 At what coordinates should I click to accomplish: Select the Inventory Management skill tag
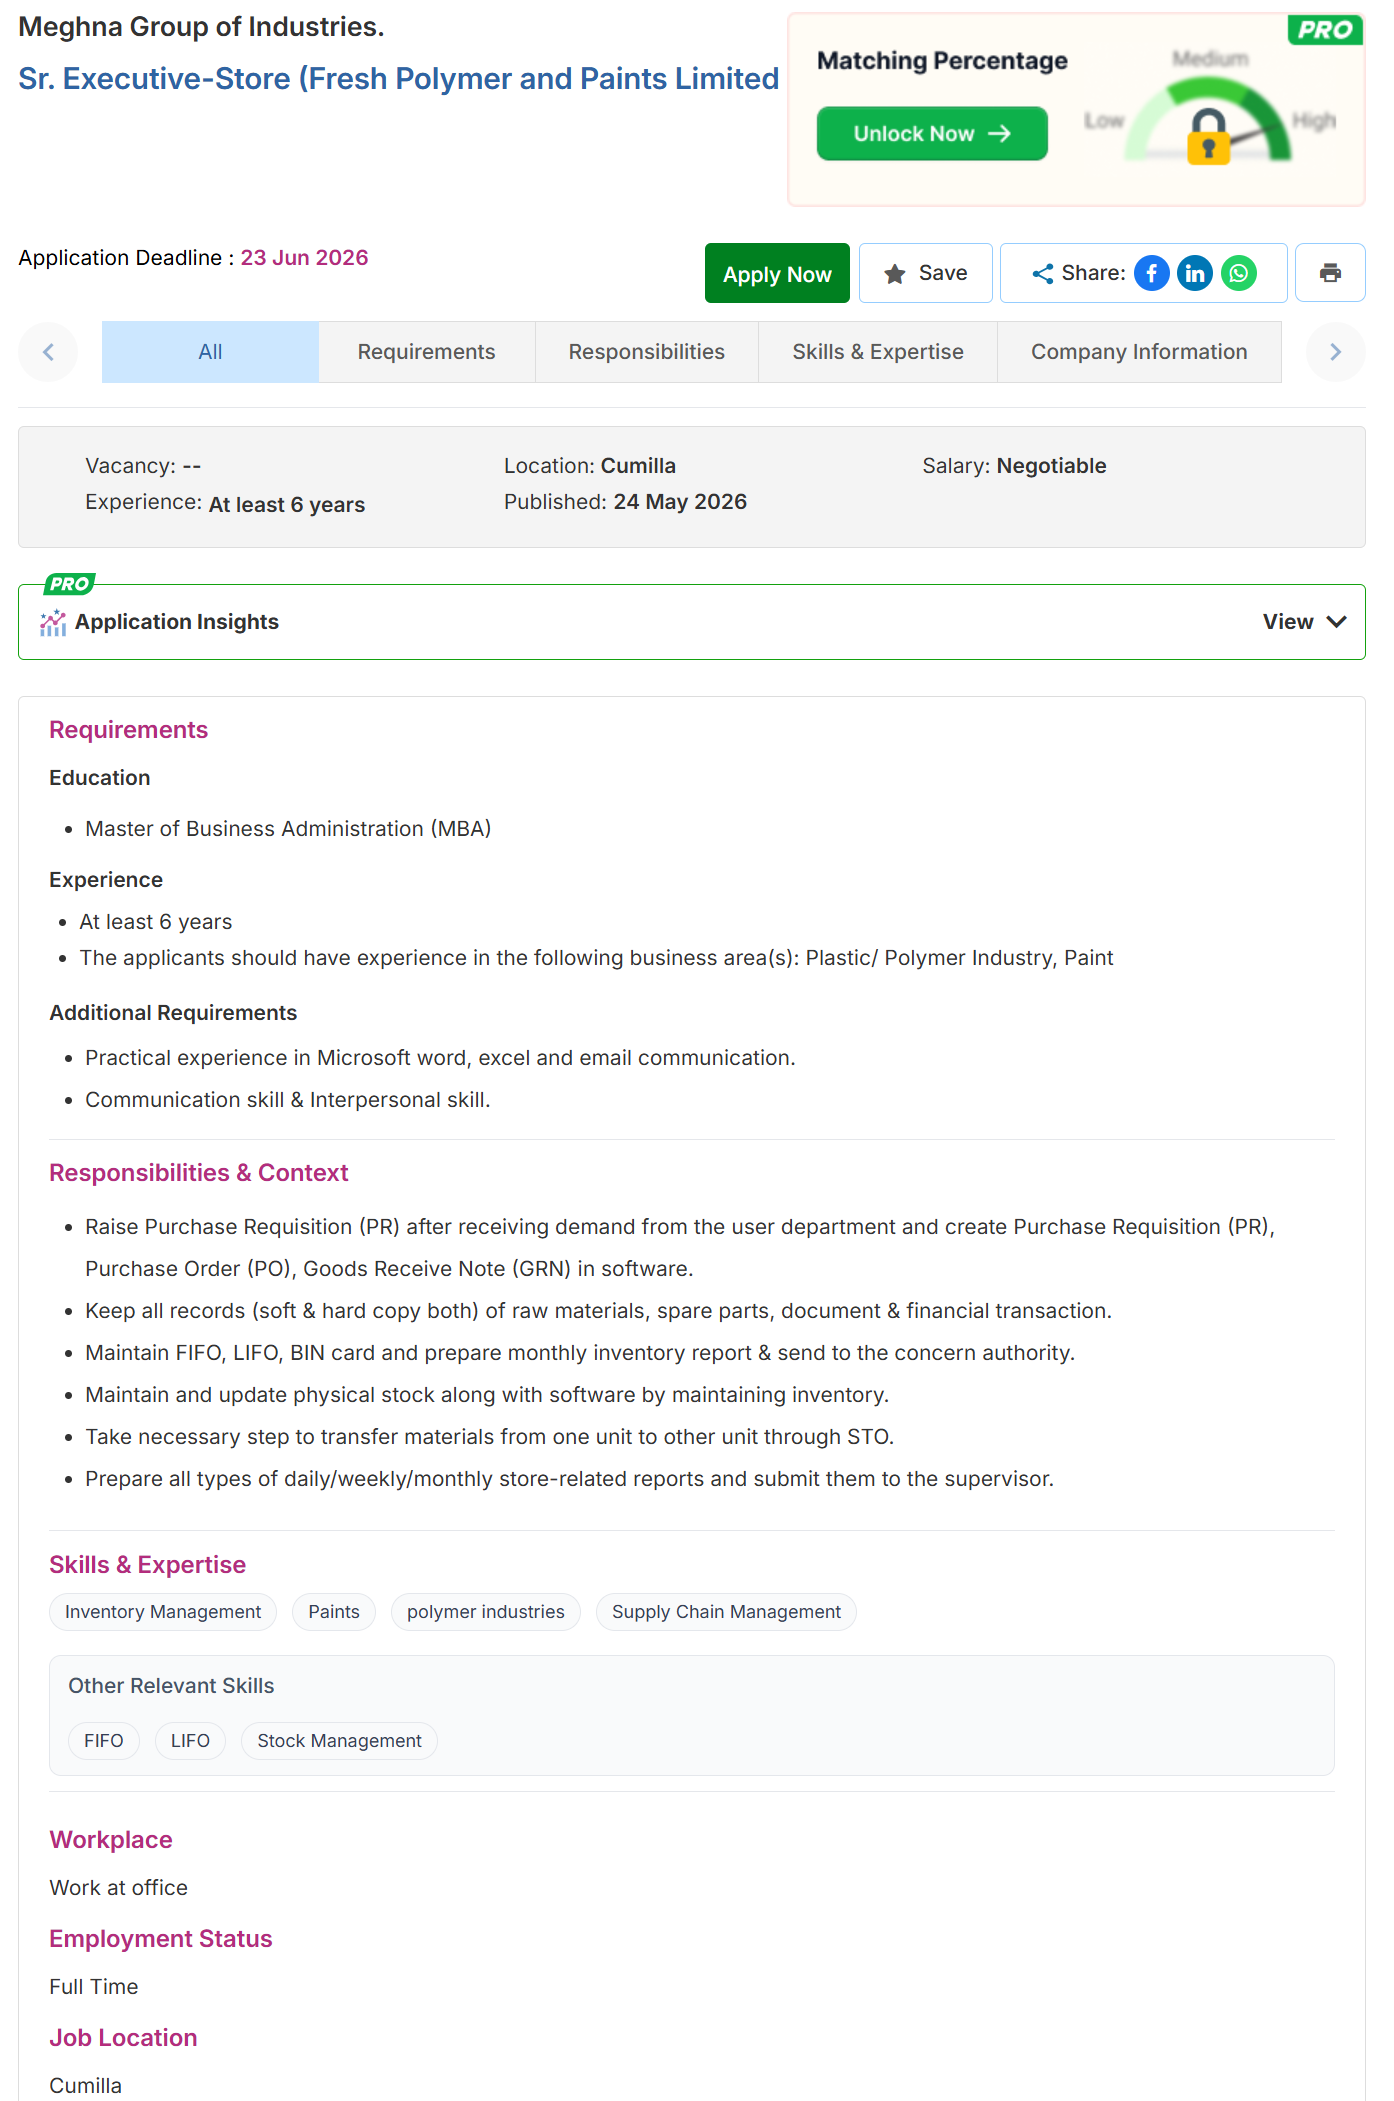tap(163, 1612)
